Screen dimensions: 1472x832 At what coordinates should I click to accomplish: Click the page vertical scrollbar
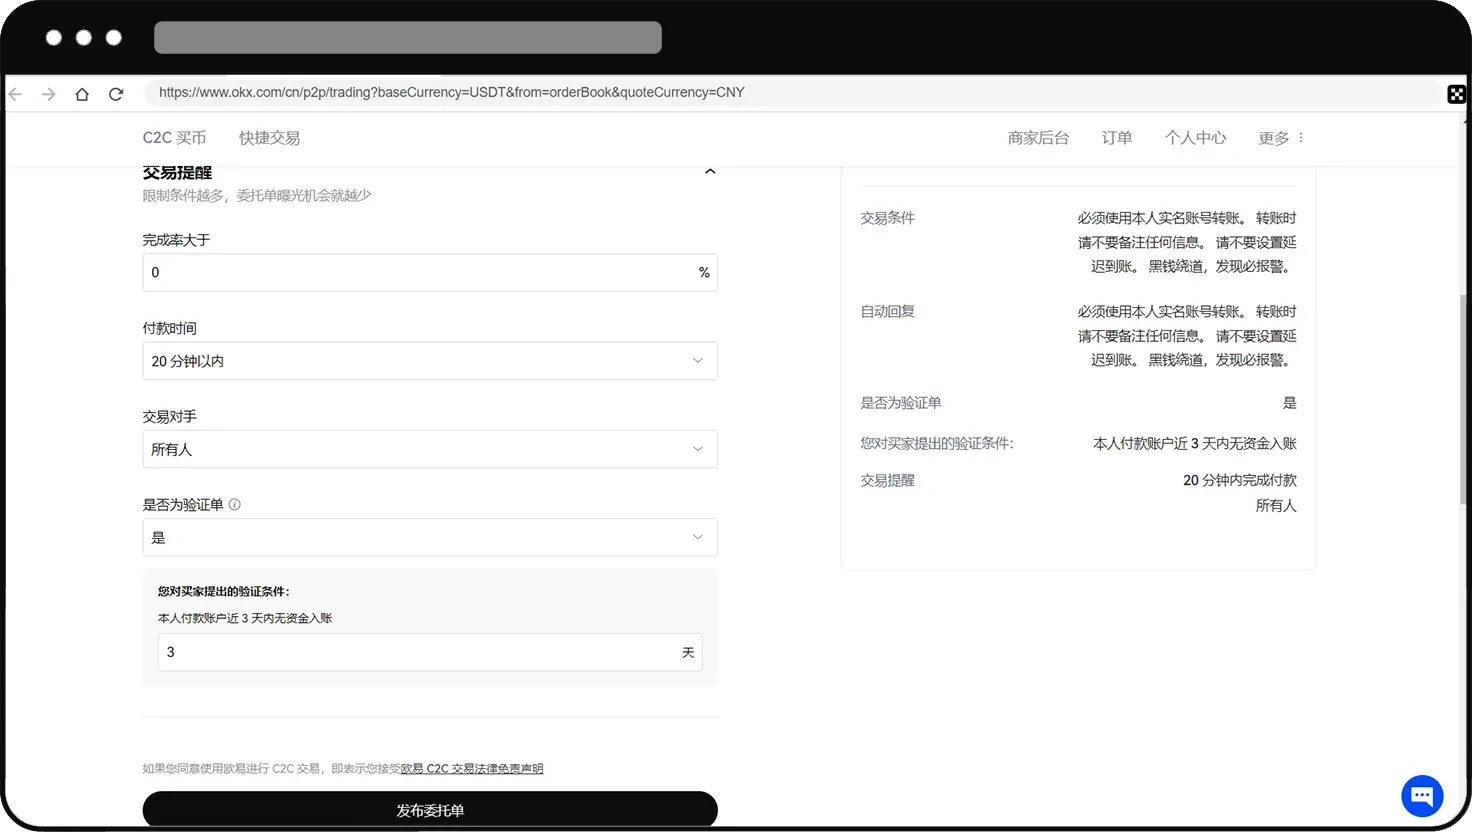pos(1464,400)
